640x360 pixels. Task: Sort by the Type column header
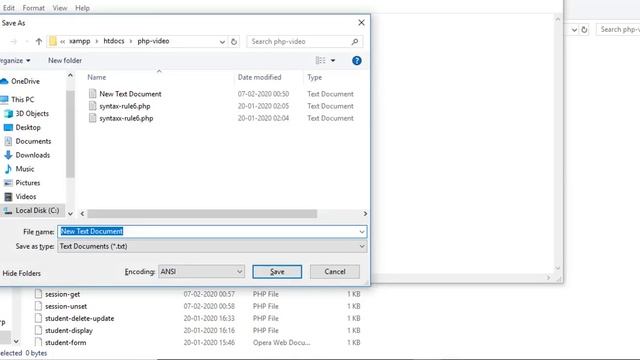315,77
